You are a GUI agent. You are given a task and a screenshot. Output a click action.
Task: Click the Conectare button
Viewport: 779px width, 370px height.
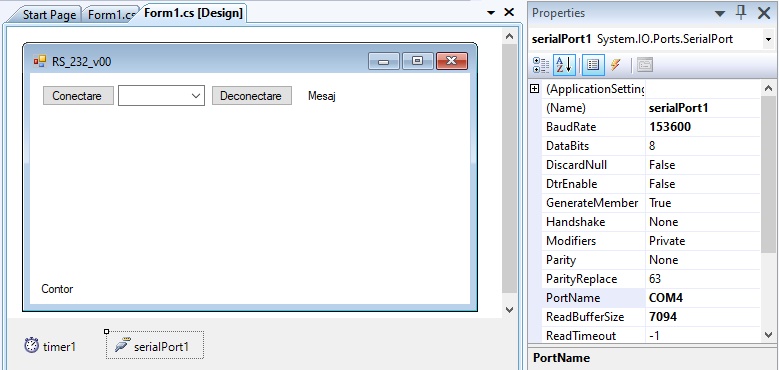[x=78, y=96]
